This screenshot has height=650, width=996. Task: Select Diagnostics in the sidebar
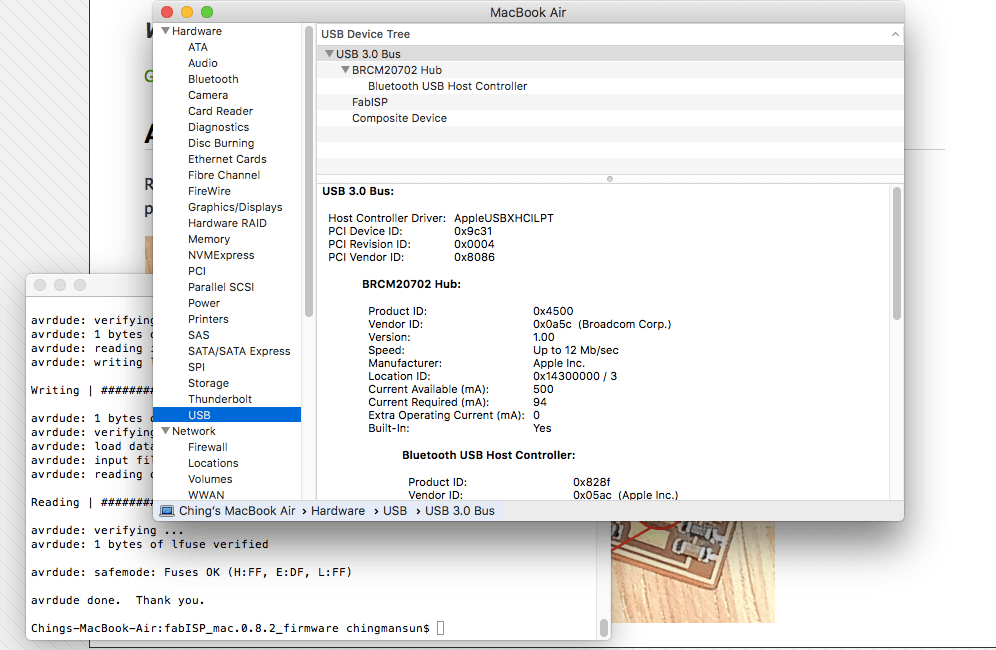[x=218, y=127]
